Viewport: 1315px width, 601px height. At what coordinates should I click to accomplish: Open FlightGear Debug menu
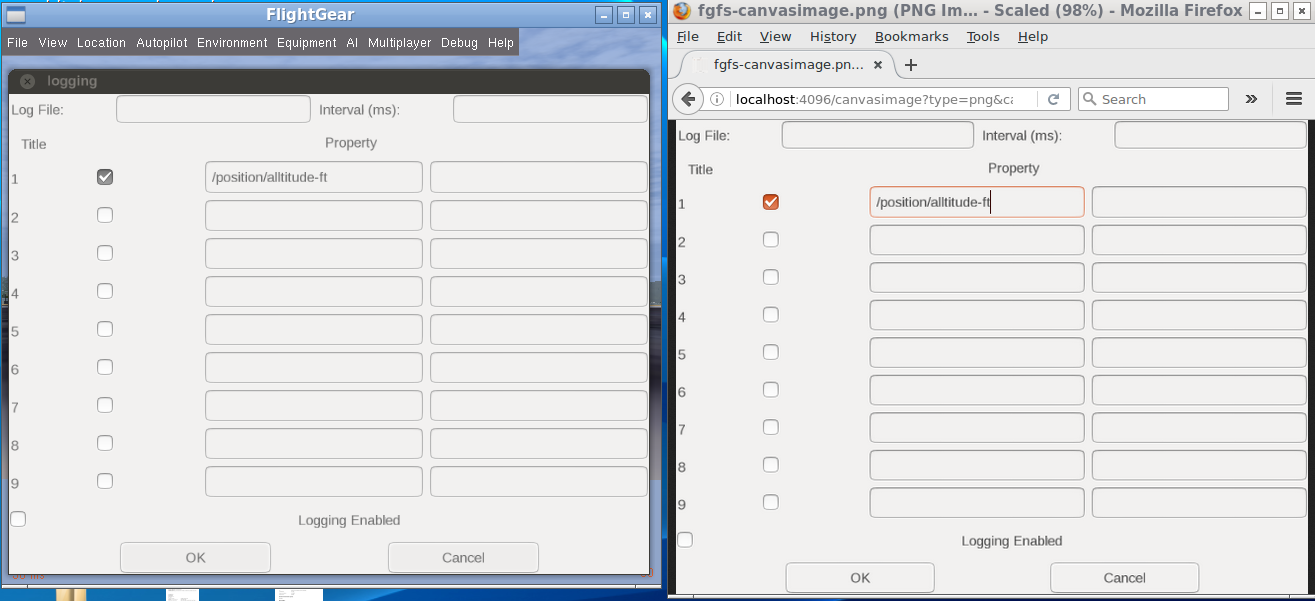[x=459, y=43]
